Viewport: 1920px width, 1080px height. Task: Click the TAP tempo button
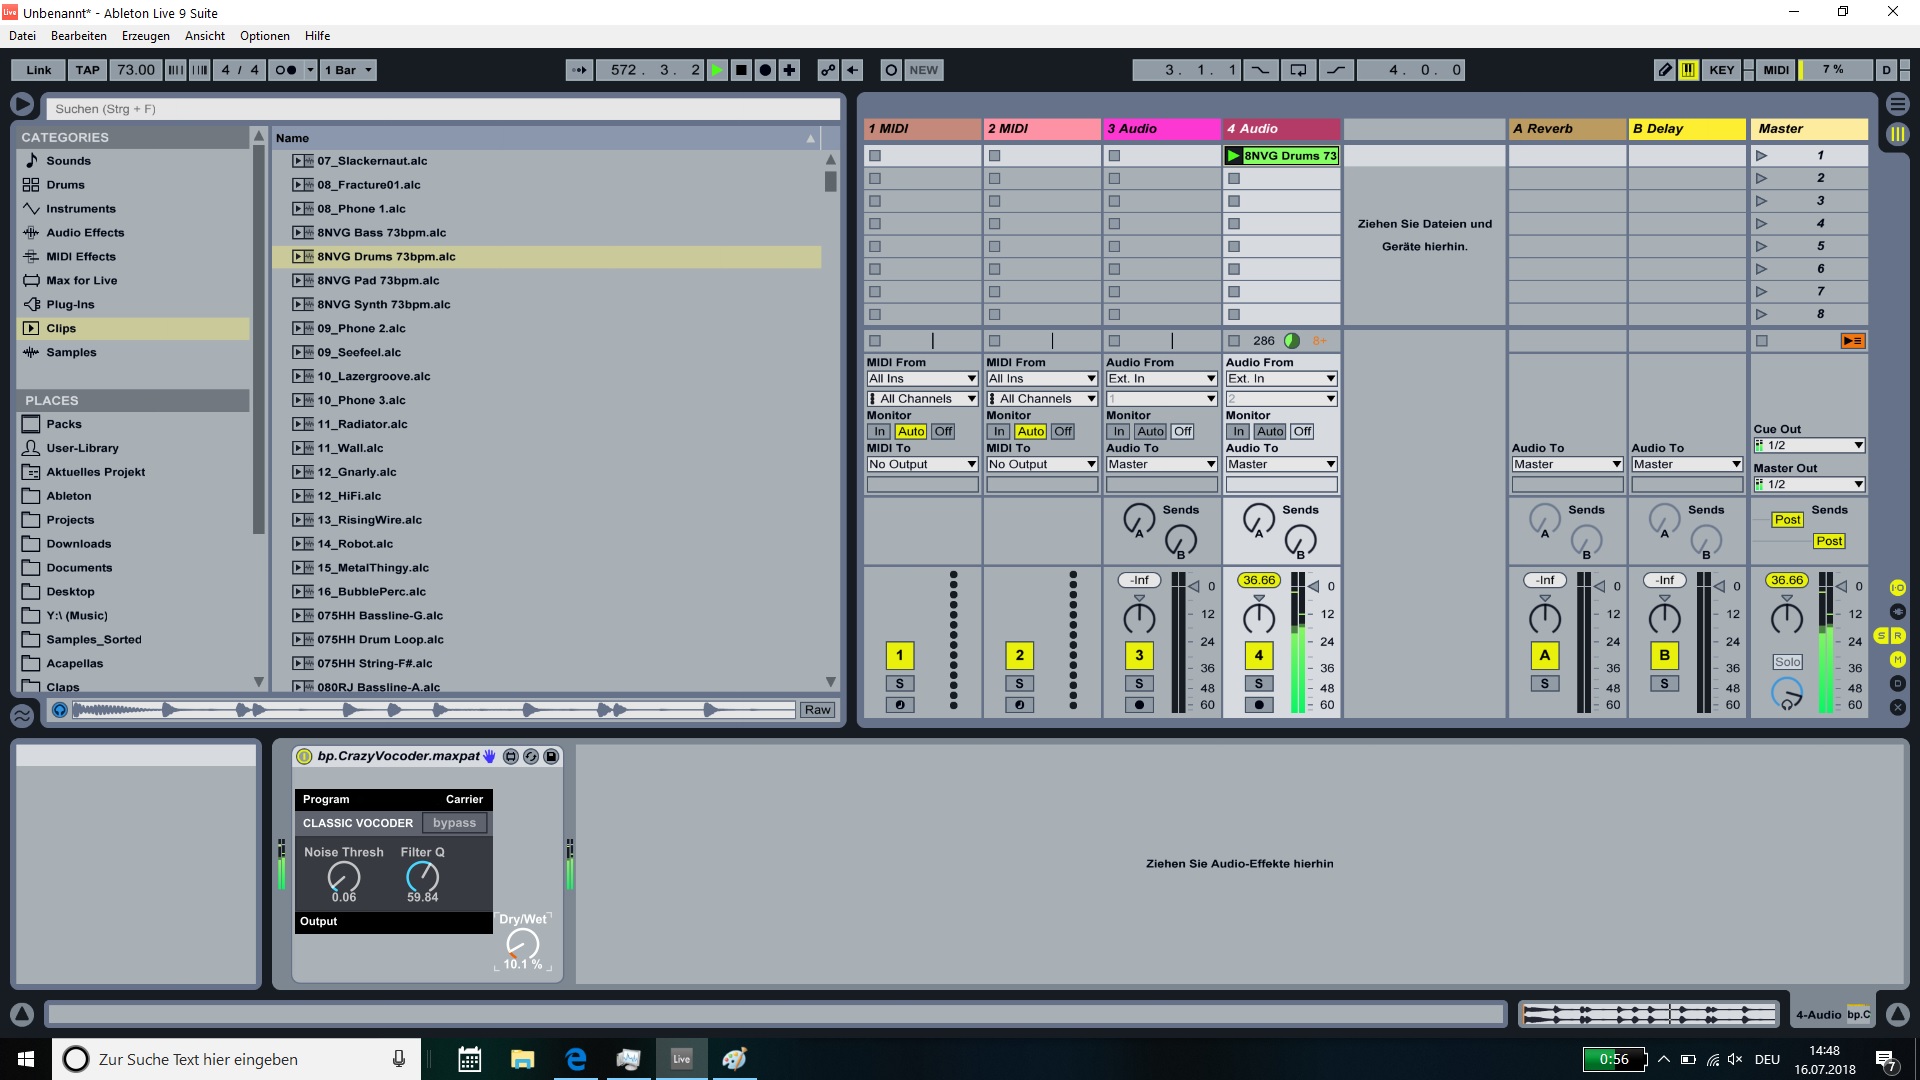[87, 70]
